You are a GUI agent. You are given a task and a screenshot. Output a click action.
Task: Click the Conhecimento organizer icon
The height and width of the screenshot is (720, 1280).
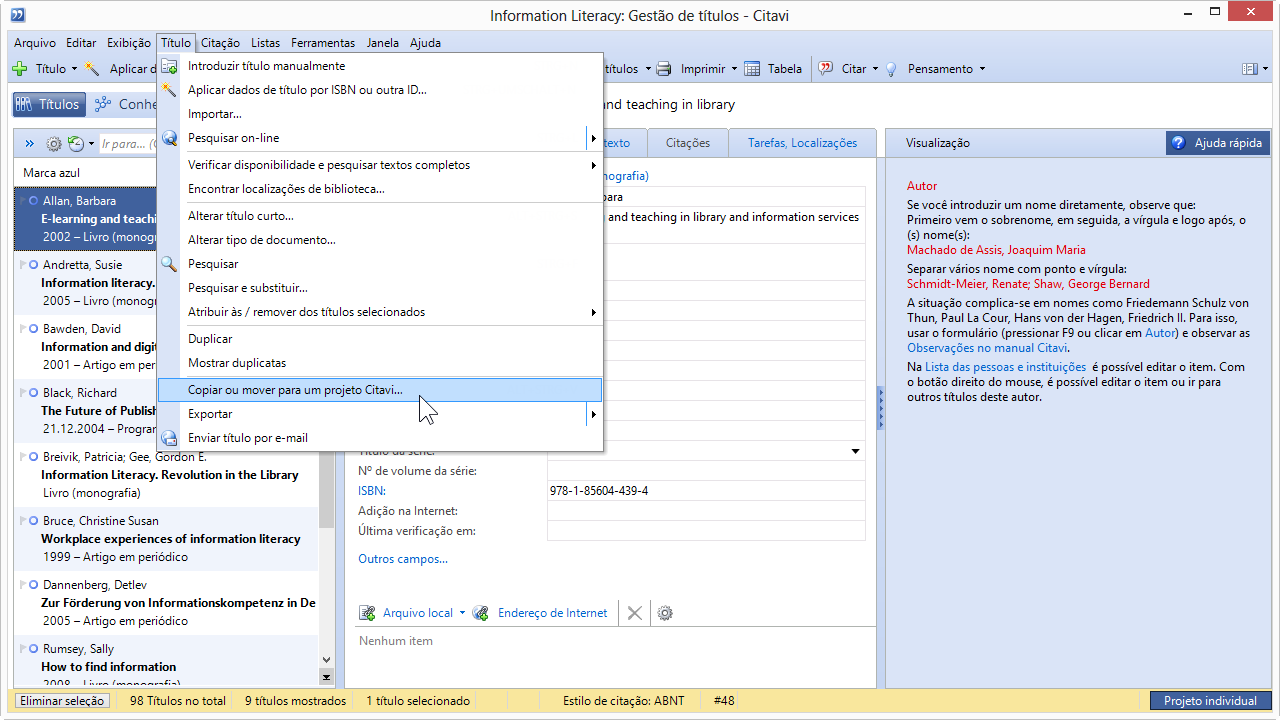102,104
